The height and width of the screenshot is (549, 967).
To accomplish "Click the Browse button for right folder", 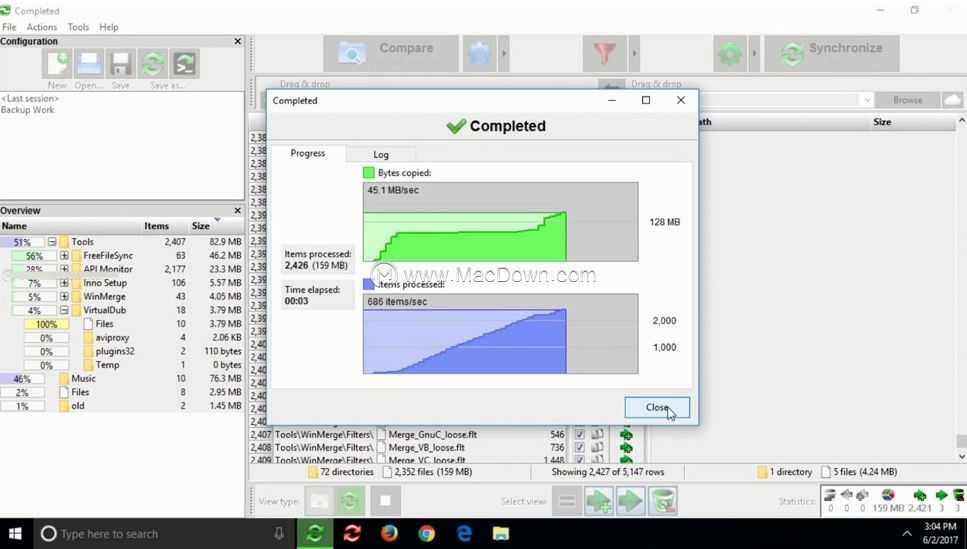I will tap(908, 99).
